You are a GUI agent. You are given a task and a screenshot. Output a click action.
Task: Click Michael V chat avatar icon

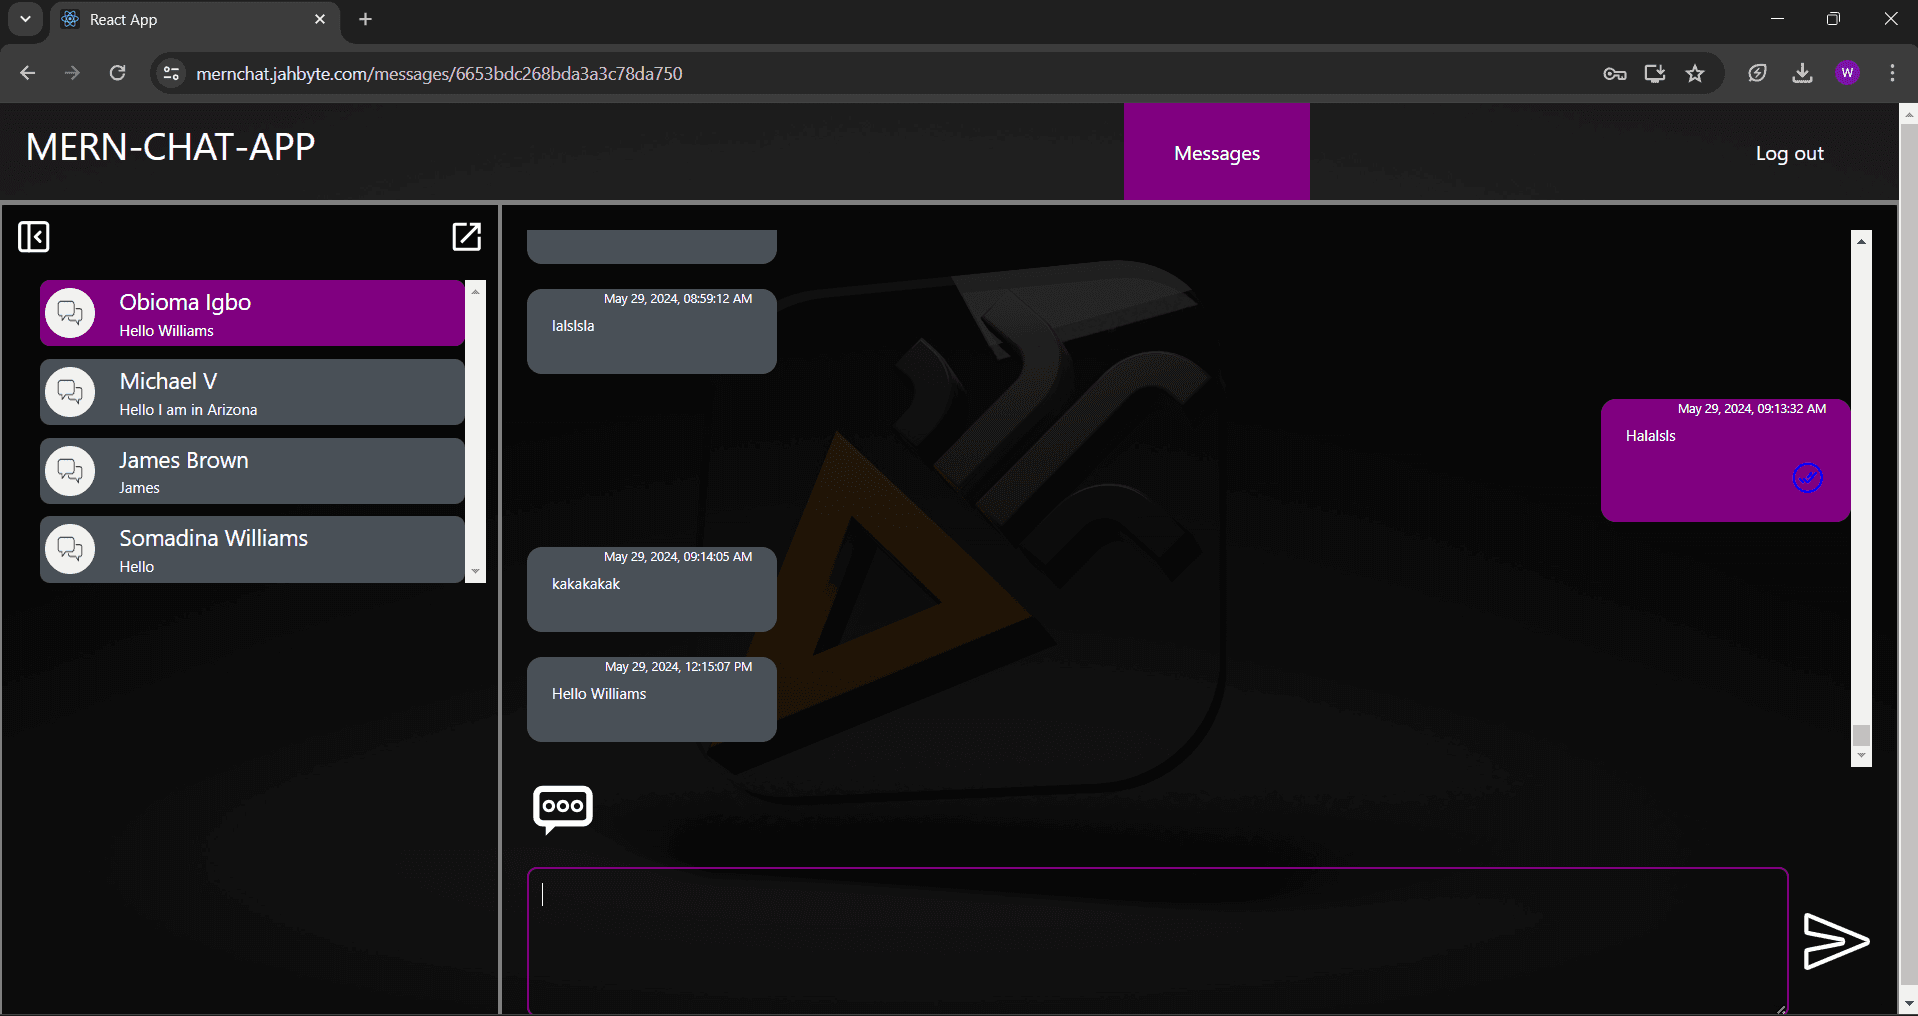click(70, 392)
